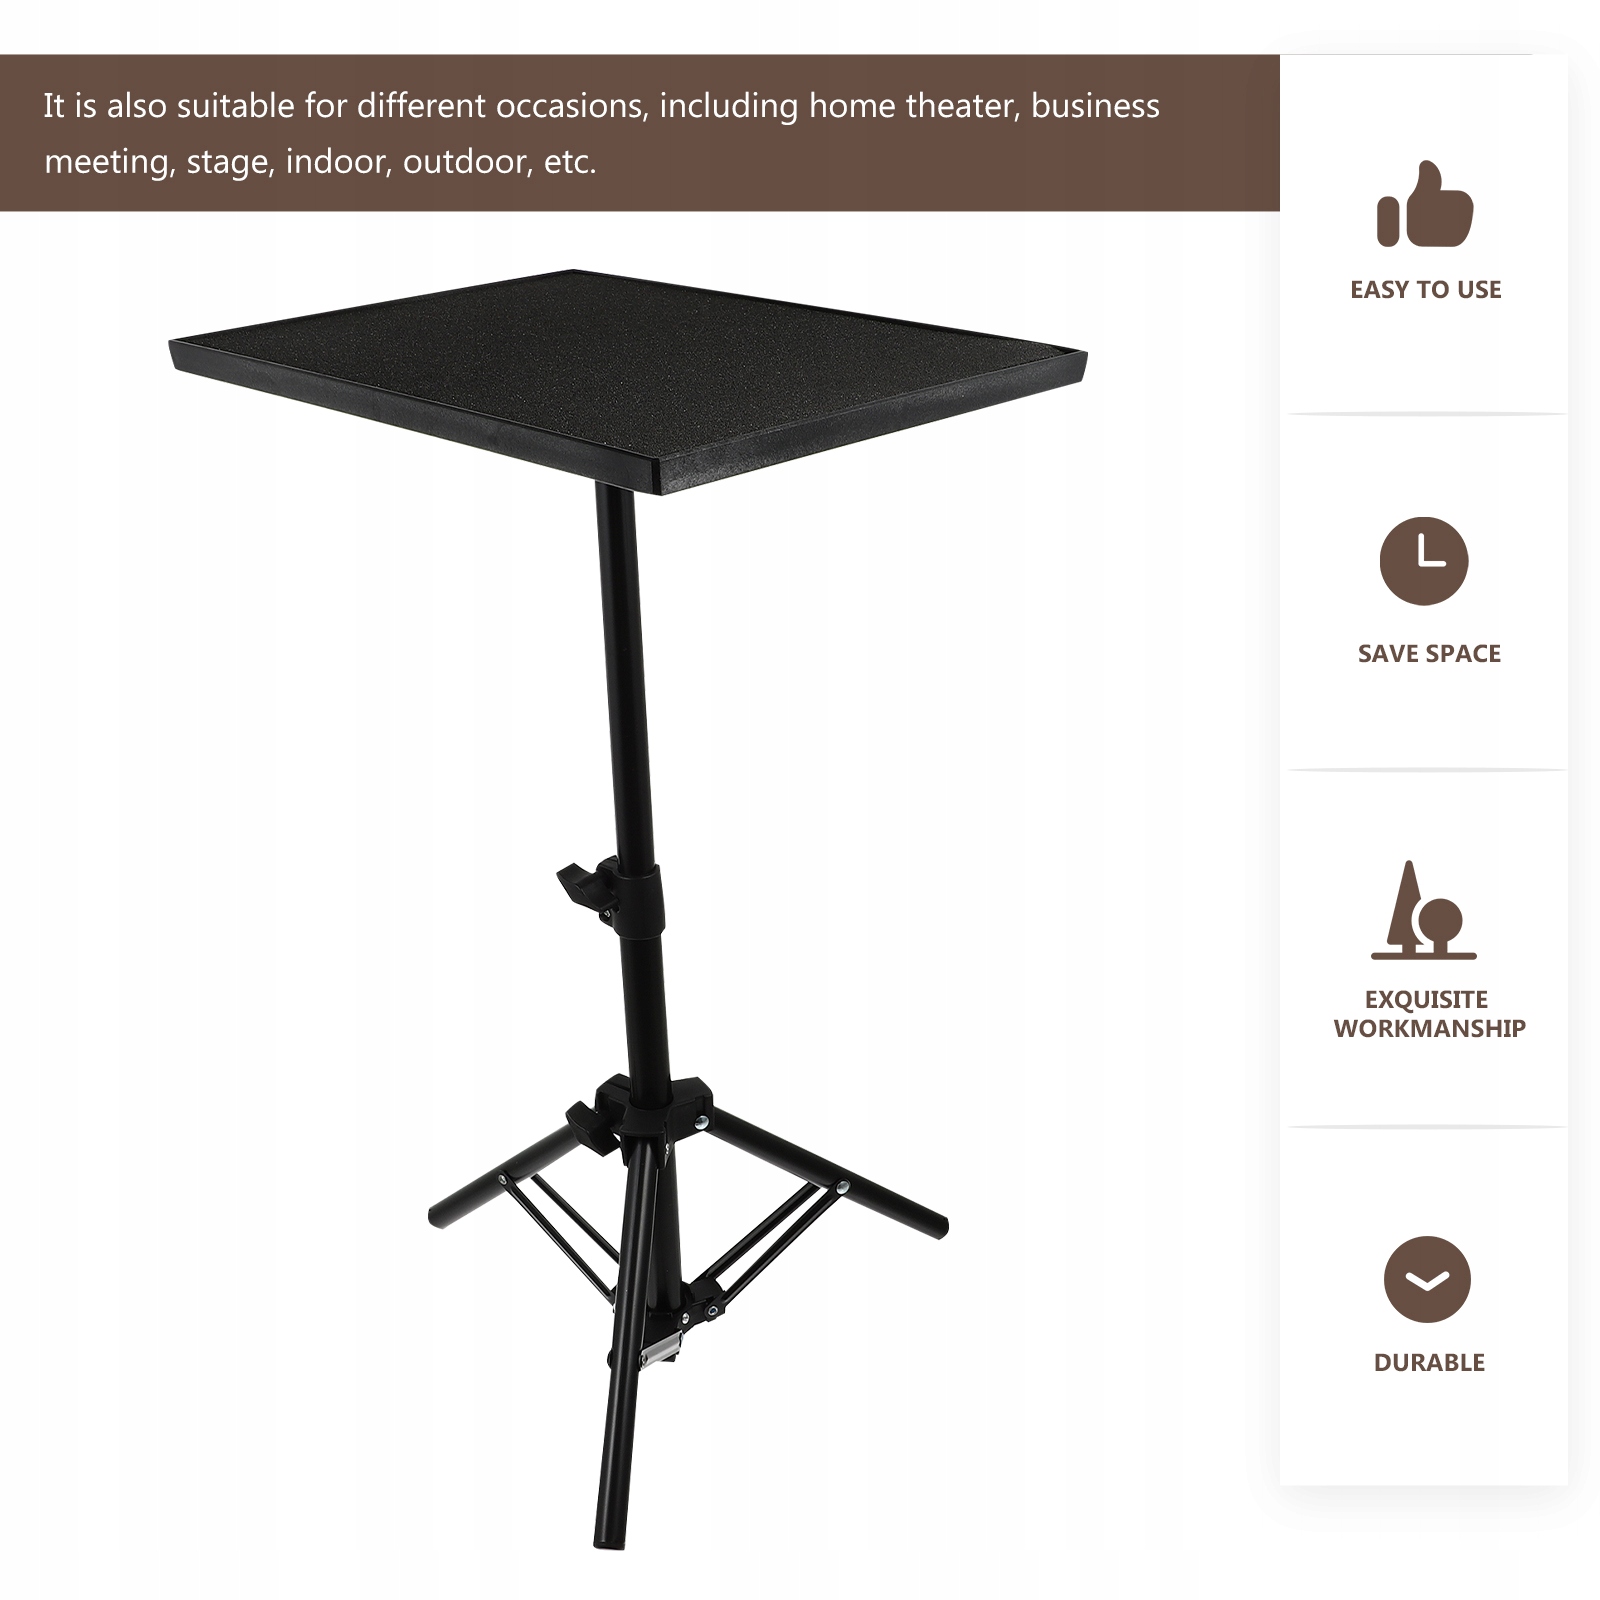Viewport: 1600px width, 1600px height.
Task: Click the EXQUISITE WORKMANSHIP label
Action: pos(1429,1014)
